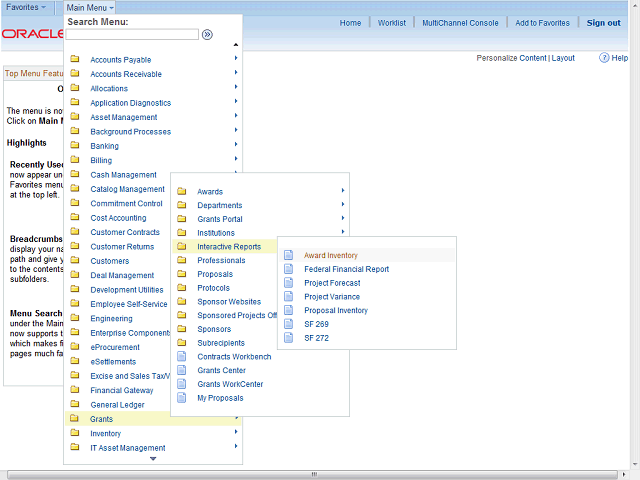Click the page icon beside Grants WorkCenter
Image resolution: width=640 pixels, height=480 pixels.
182,384
